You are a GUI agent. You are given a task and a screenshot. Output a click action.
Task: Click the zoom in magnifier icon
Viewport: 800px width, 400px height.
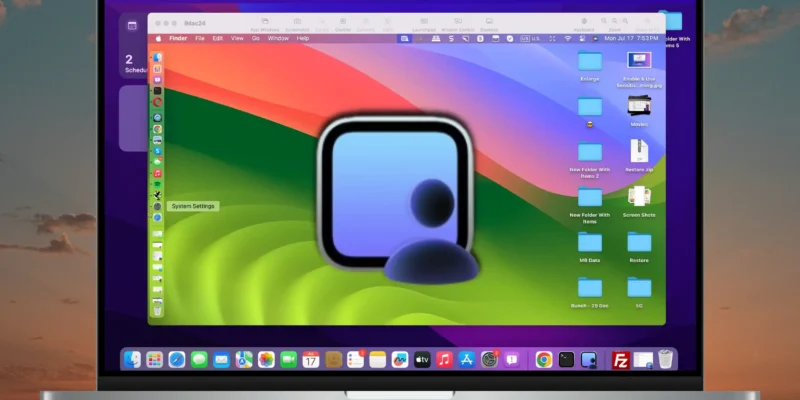(x=625, y=21)
